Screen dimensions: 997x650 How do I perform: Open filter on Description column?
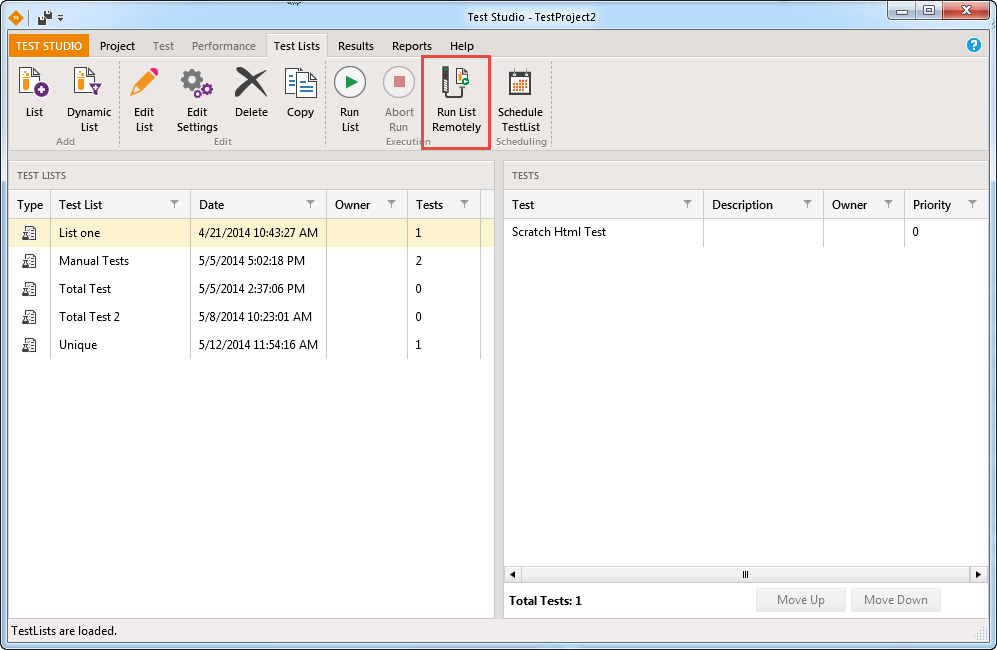(x=808, y=204)
